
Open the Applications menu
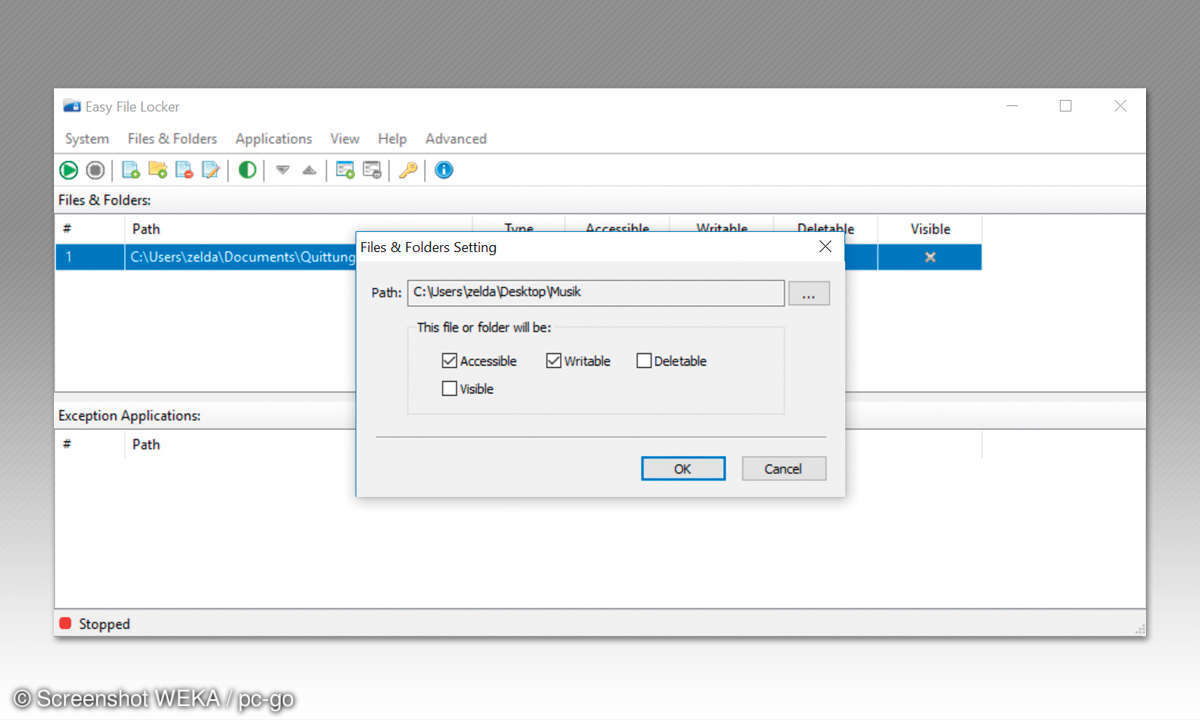tap(274, 139)
